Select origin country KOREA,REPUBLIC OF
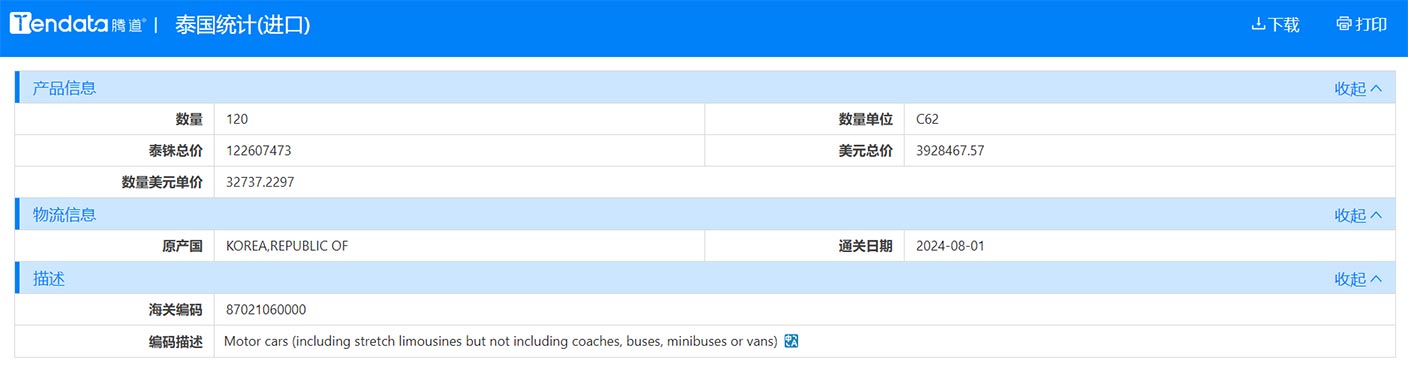Image resolution: width=1408 pixels, height=372 pixels. pyautogui.click(x=287, y=246)
